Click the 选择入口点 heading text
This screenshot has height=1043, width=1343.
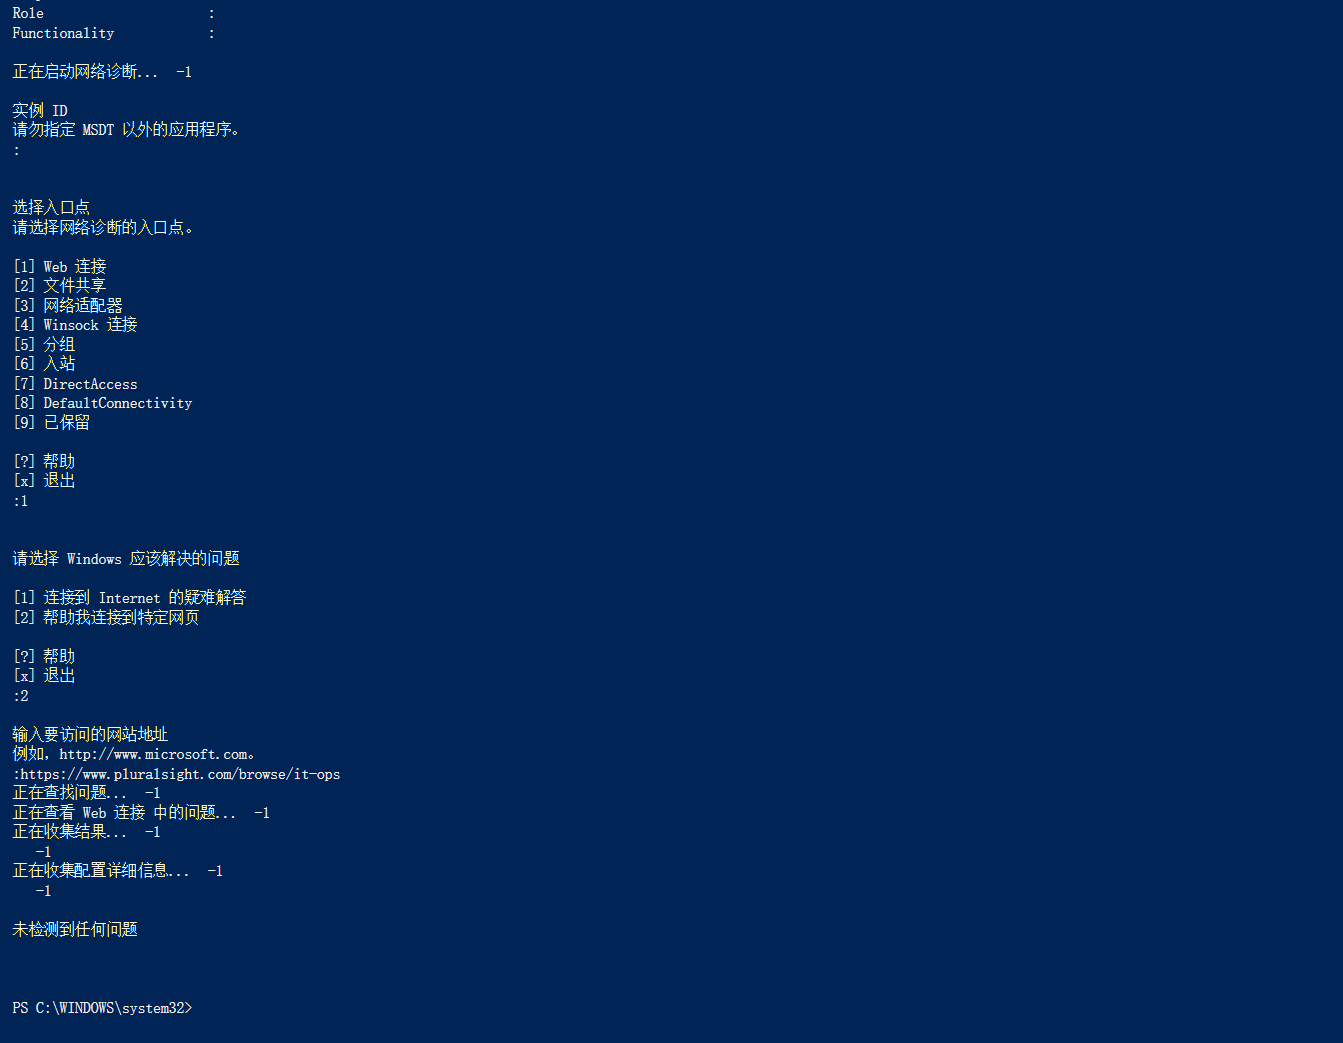(x=51, y=207)
